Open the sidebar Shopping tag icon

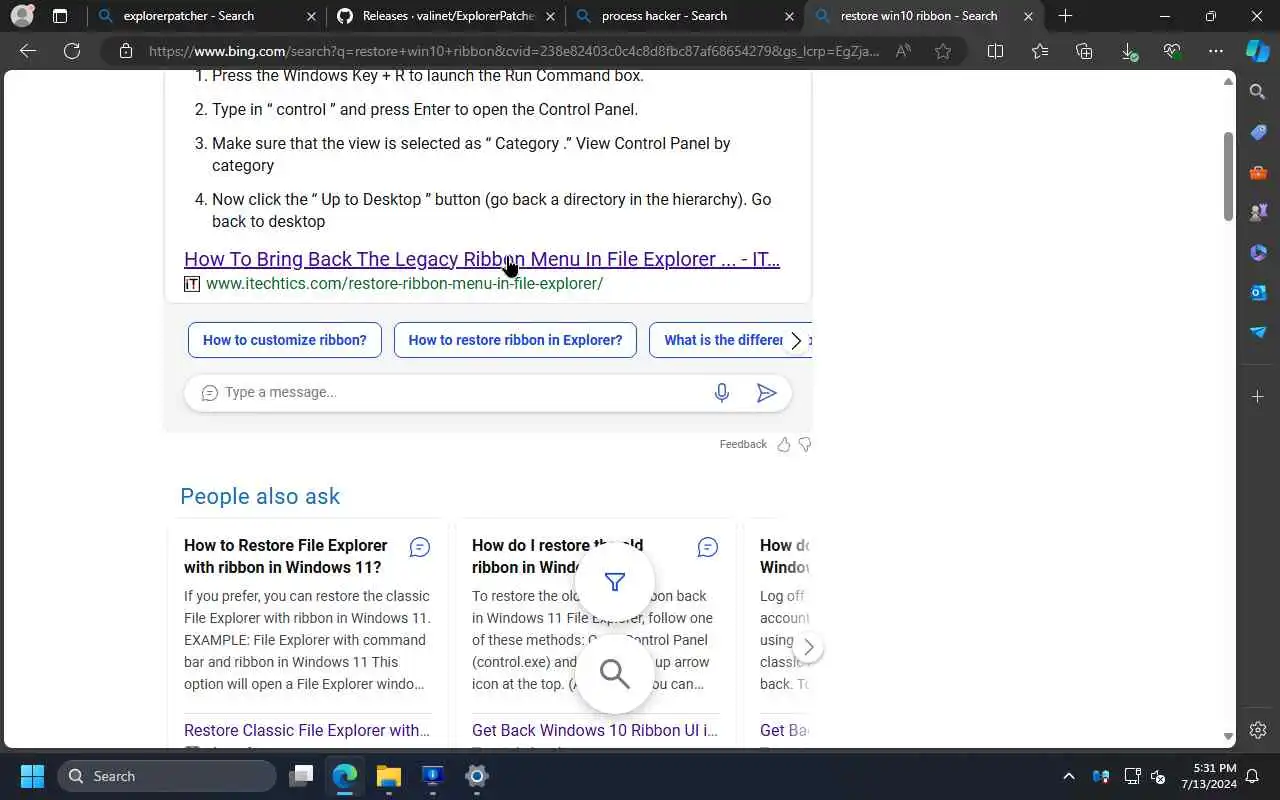click(1258, 132)
